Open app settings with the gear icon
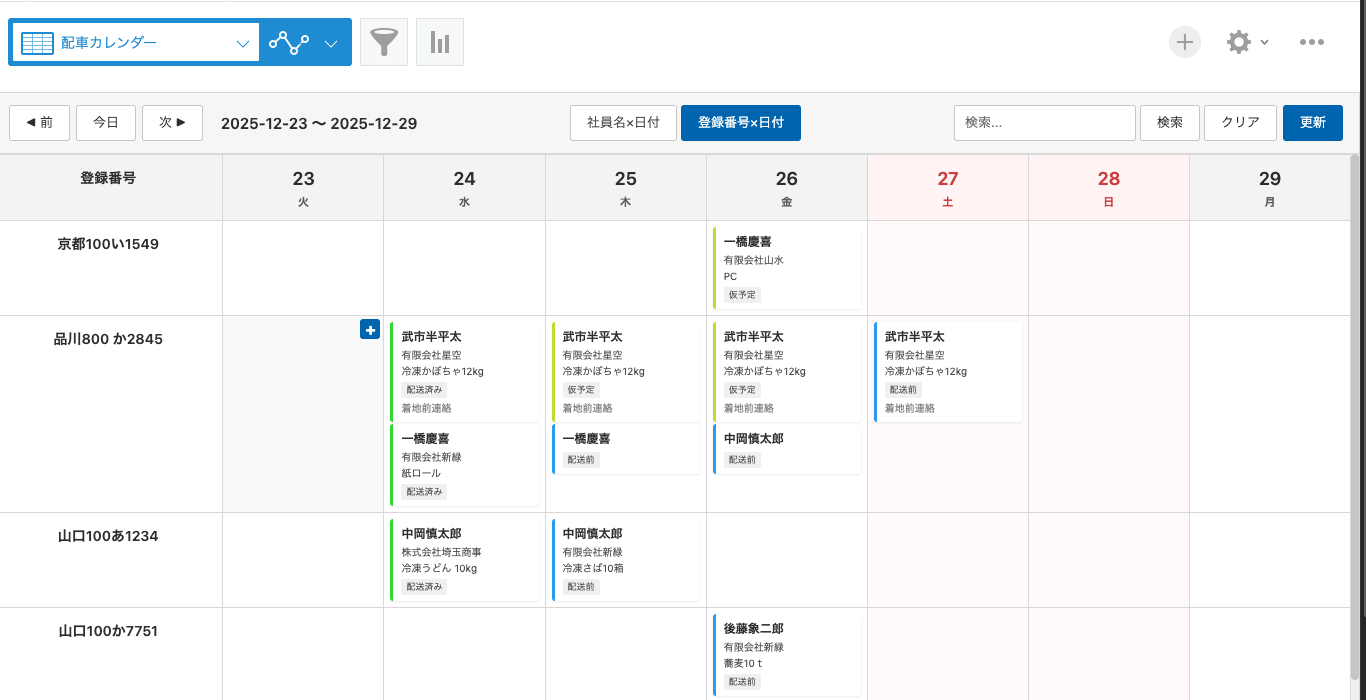This screenshot has width=1366, height=700. [x=1239, y=42]
